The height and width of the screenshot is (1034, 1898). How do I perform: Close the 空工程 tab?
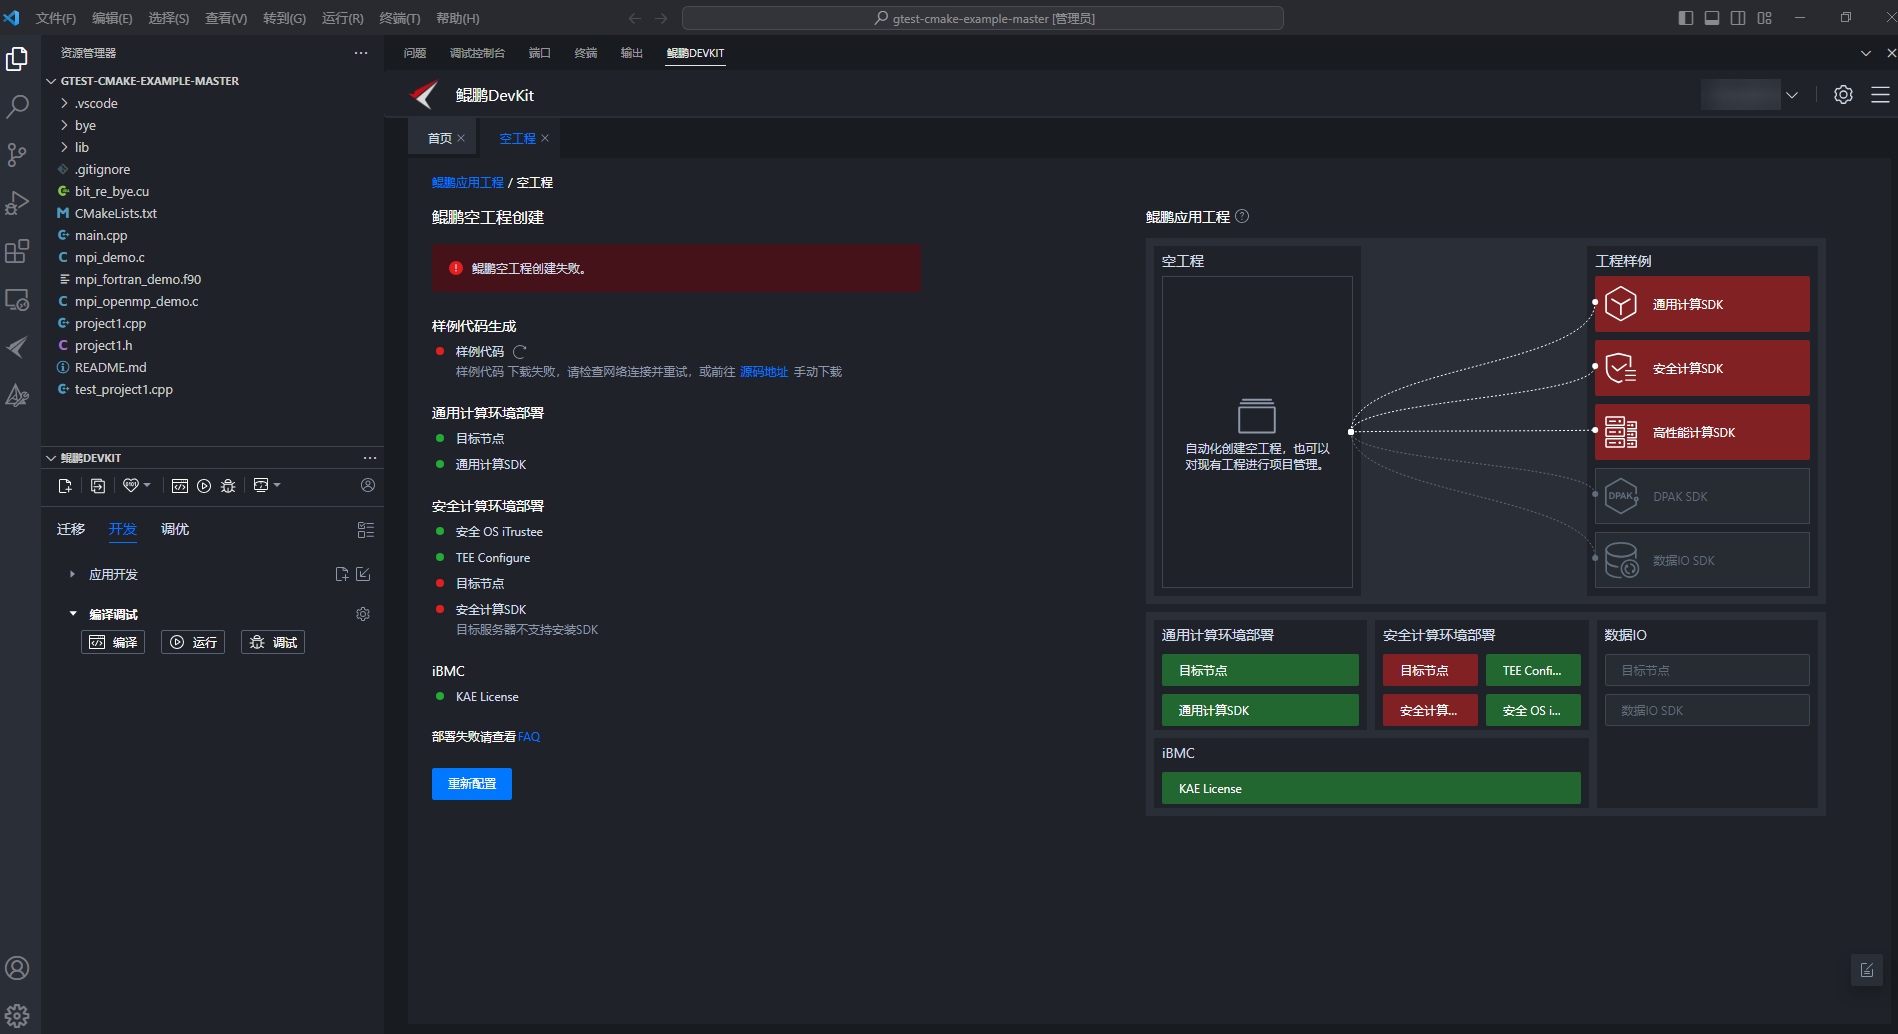545,138
